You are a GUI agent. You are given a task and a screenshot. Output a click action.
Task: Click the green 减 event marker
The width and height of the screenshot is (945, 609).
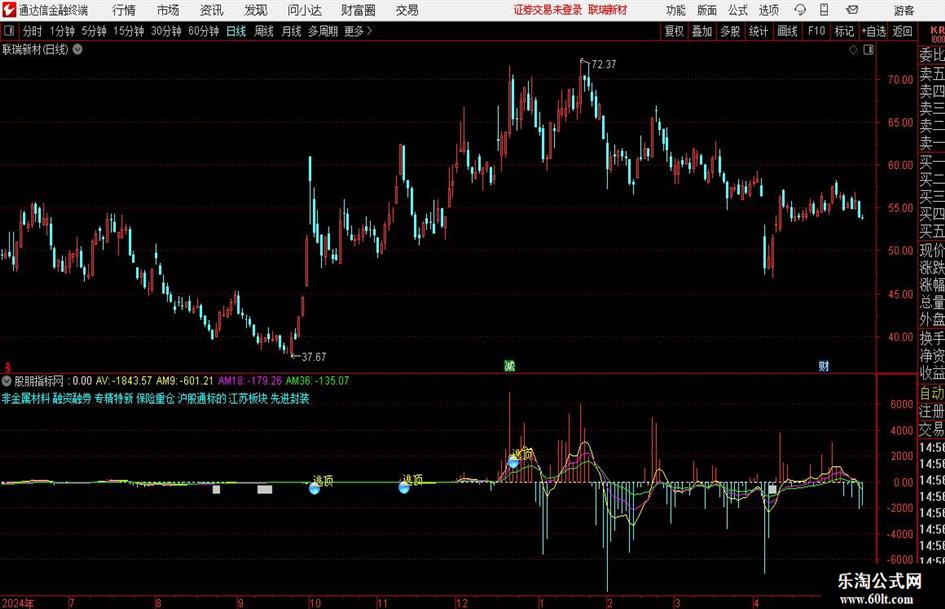(509, 365)
